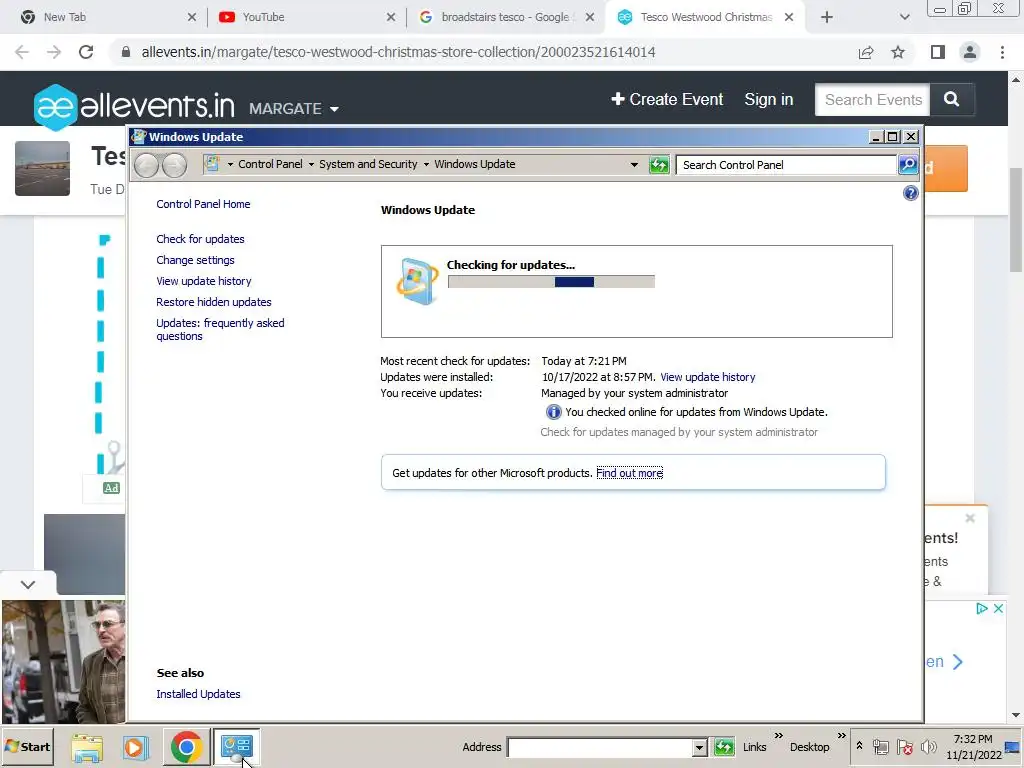The height and width of the screenshot is (768, 1024).
Task: Switch to the YouTube browser tab
Action: coord(307,18)
